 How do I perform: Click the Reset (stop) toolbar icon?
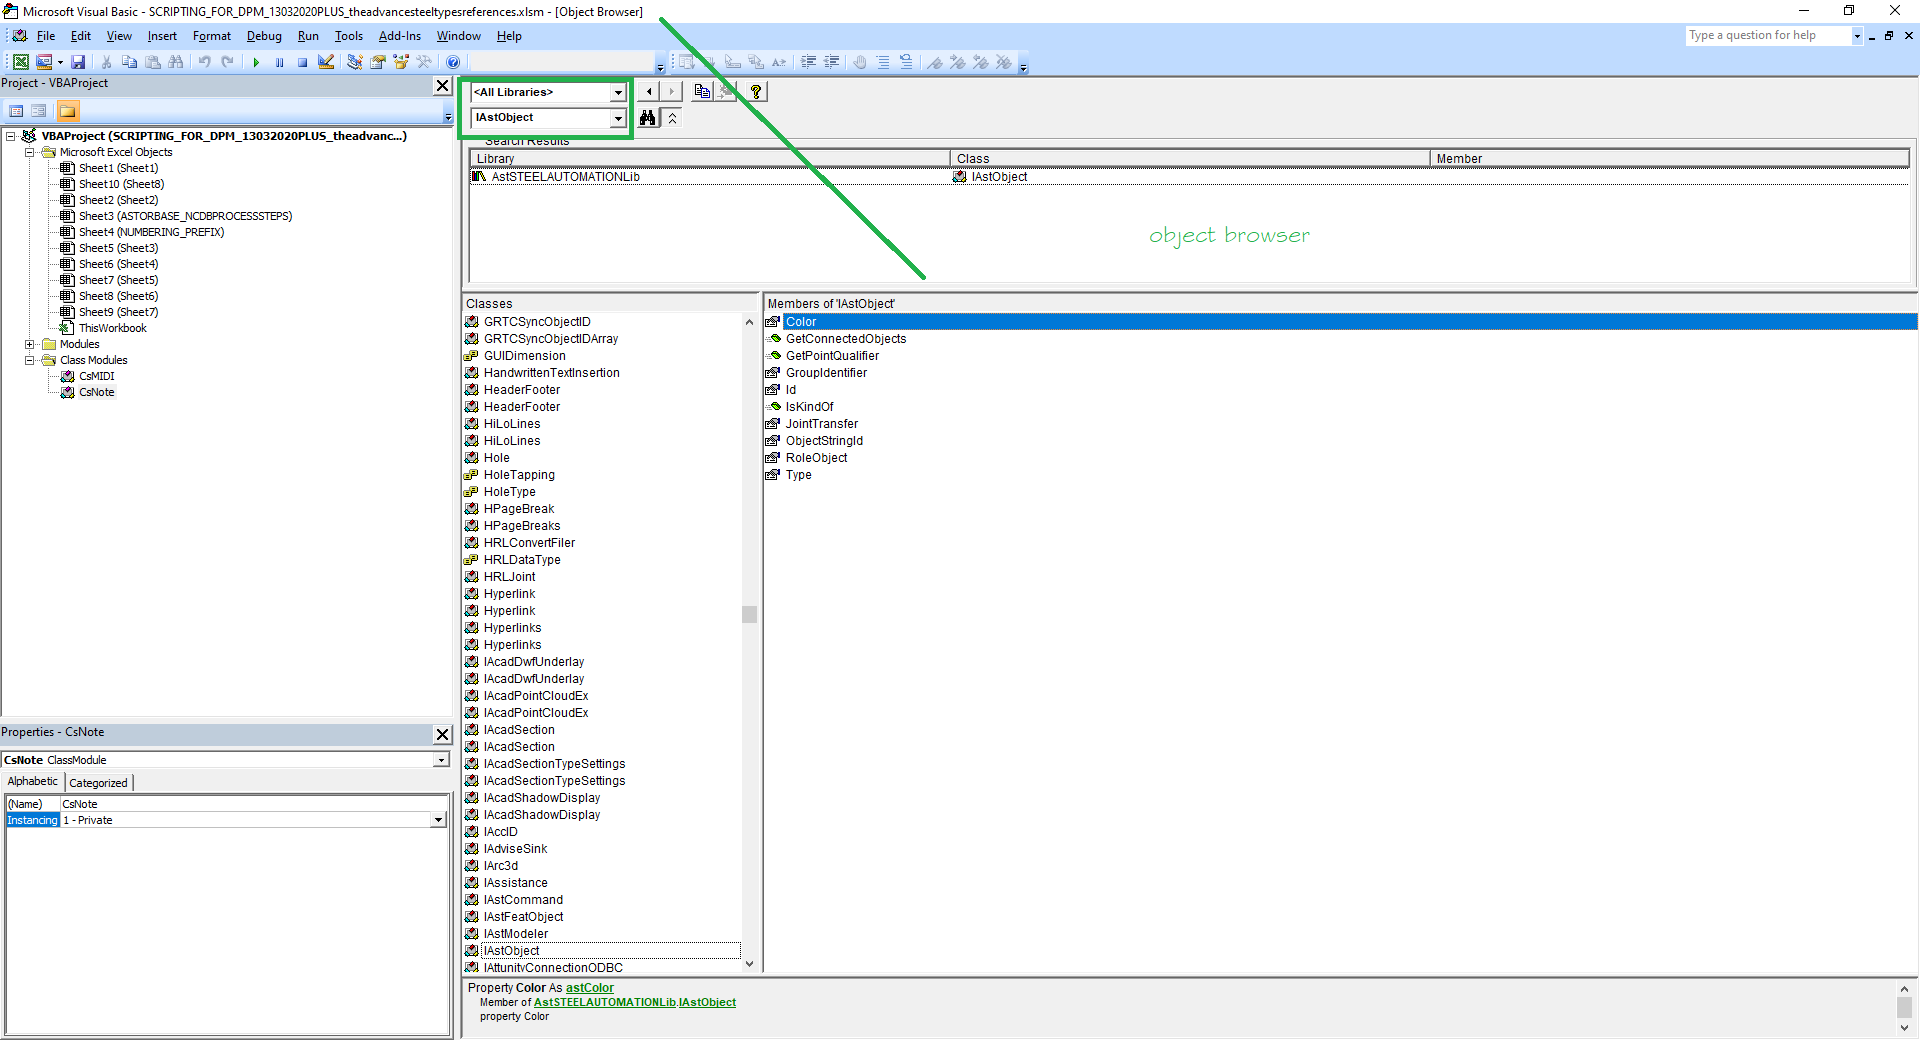(302, 61)
